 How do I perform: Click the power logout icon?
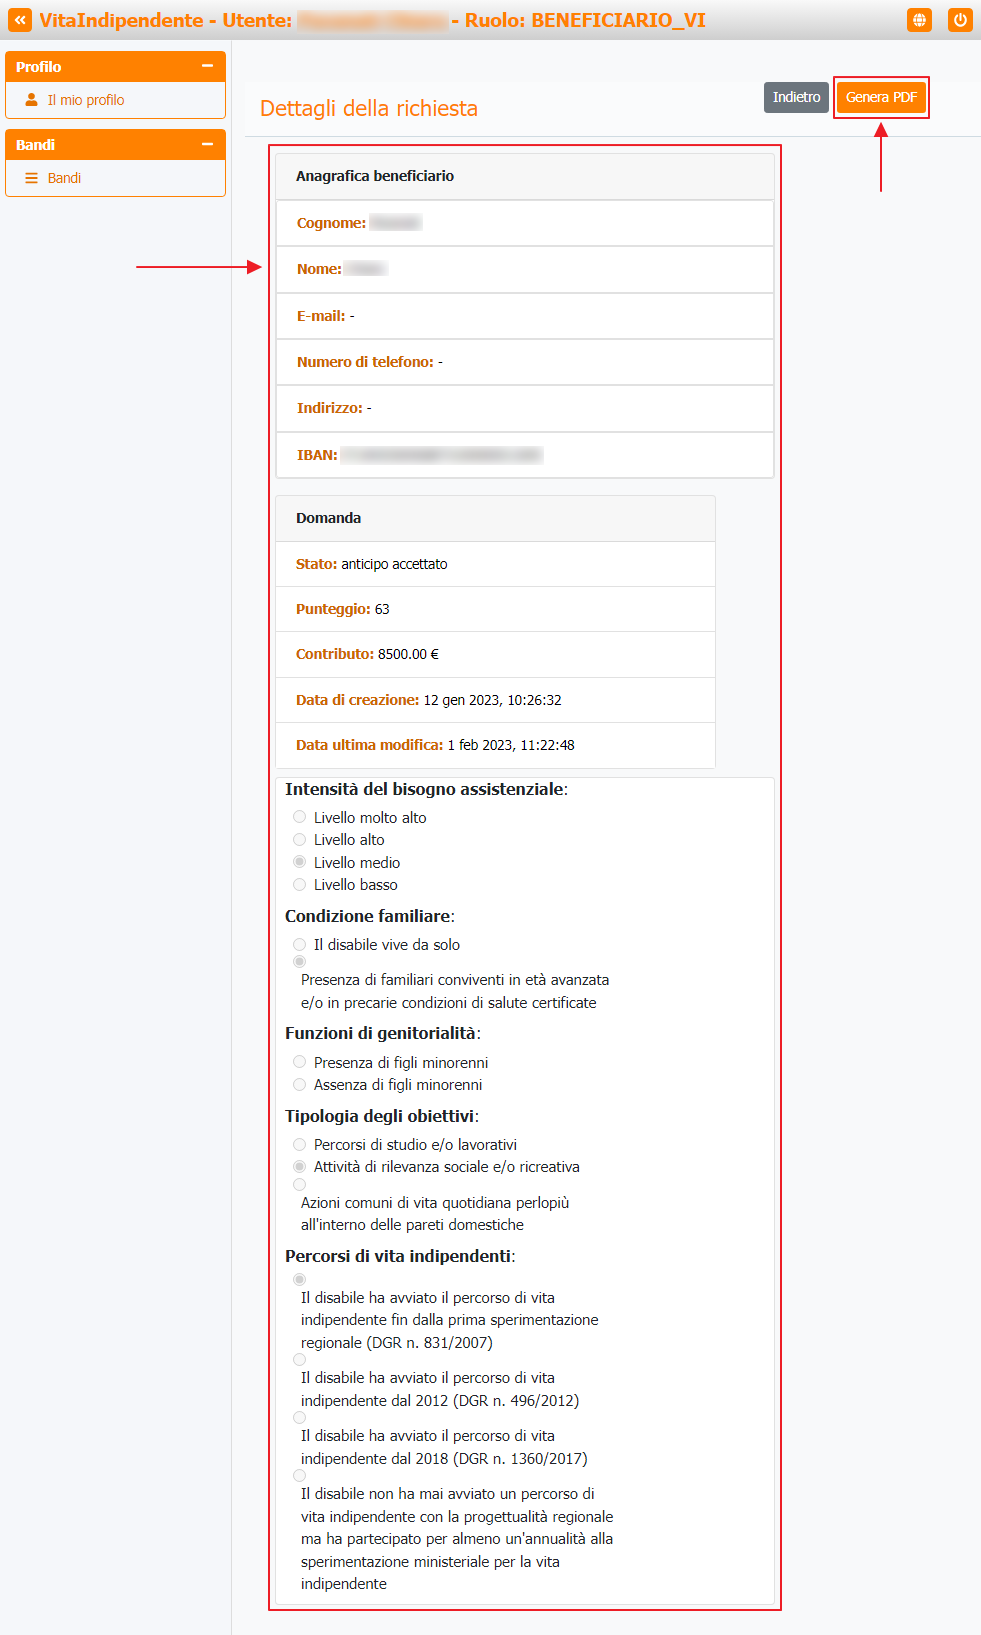coord(960,20)
